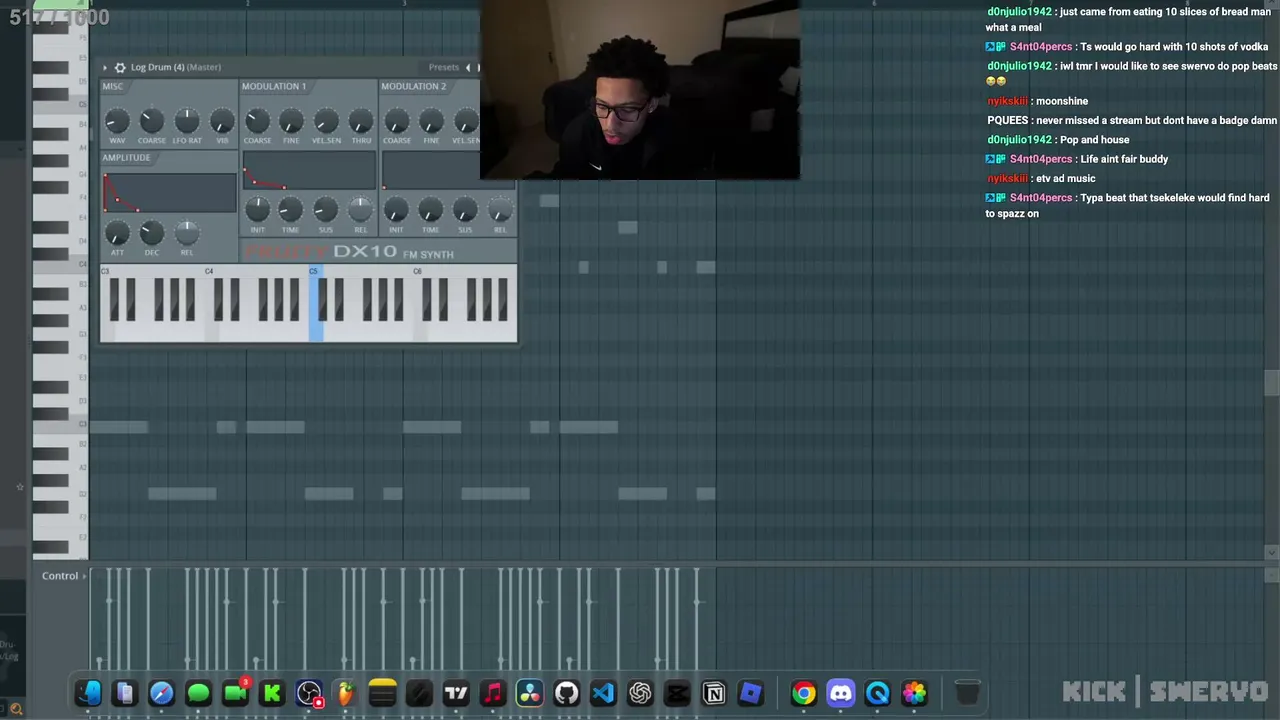Adjust the Modulation 2 TIME envelope knob
Viewport: 1280px width, 720px height.
tap(431, 209)
